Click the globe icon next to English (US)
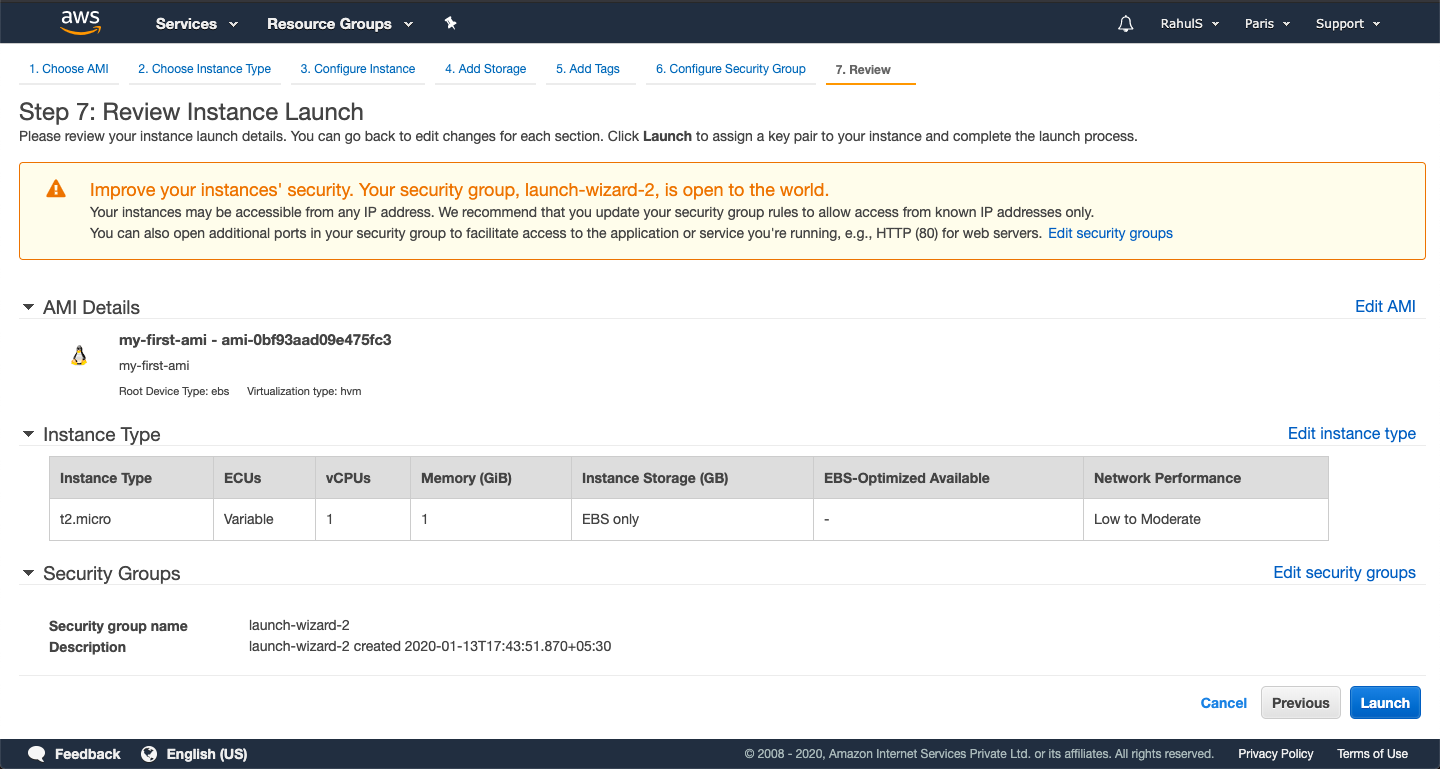This screenshot has width=1440, height=769. coord(148,753)
